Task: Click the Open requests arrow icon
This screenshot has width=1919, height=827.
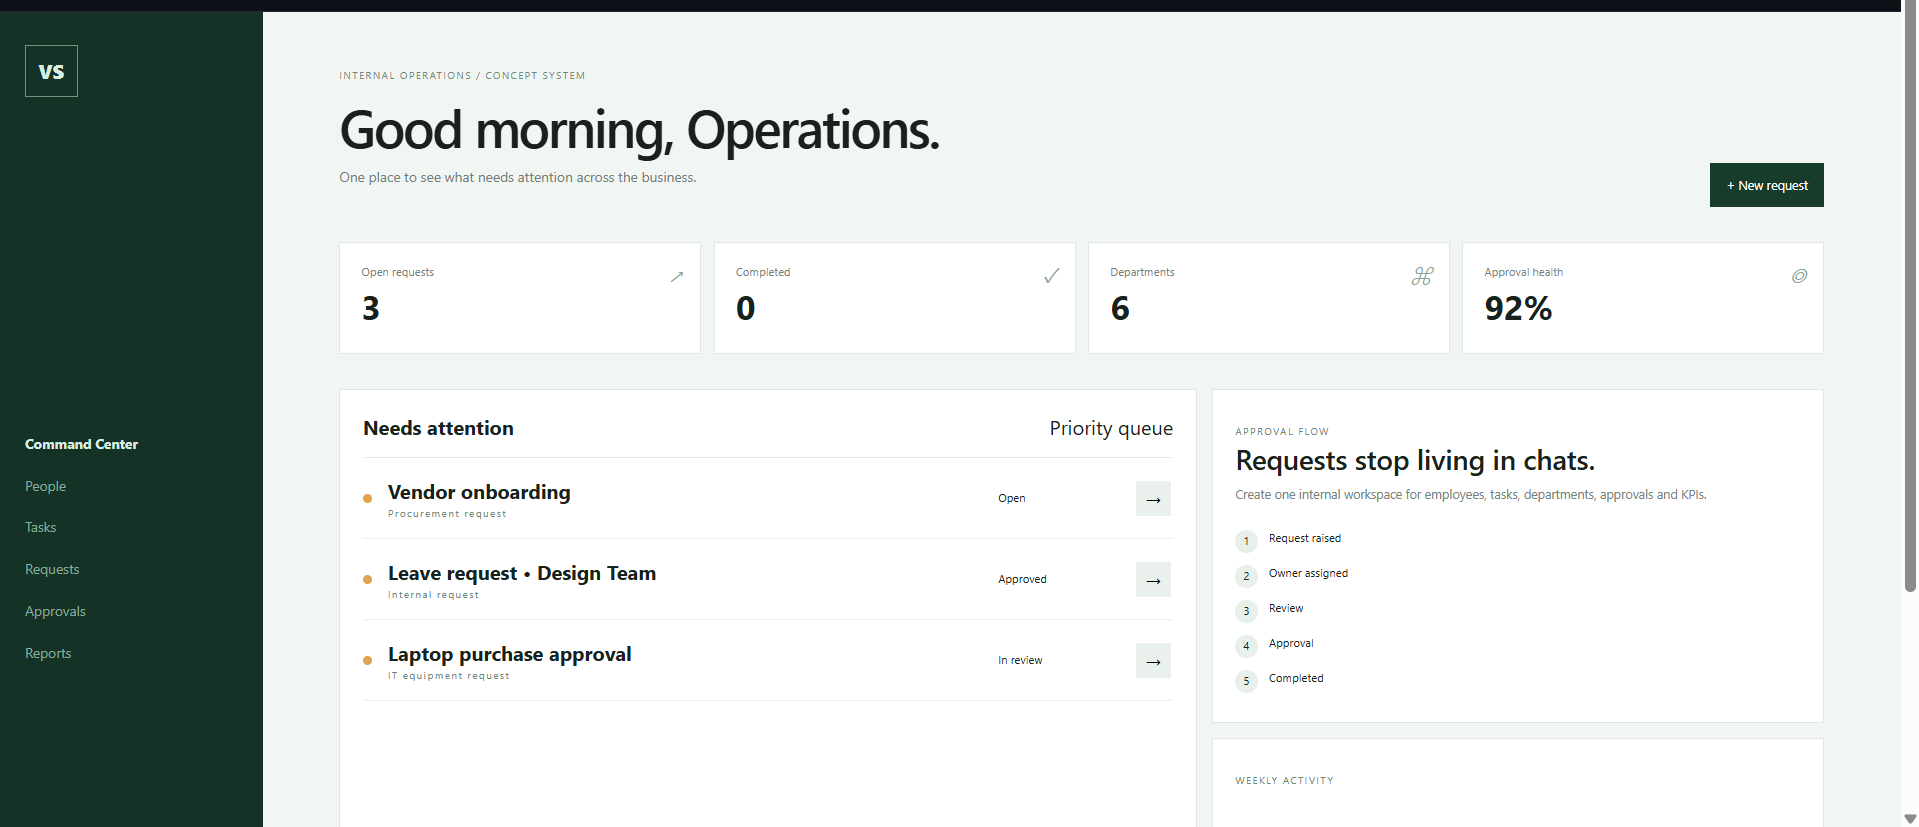Action: pyautogui.click(x=677, y=276)
